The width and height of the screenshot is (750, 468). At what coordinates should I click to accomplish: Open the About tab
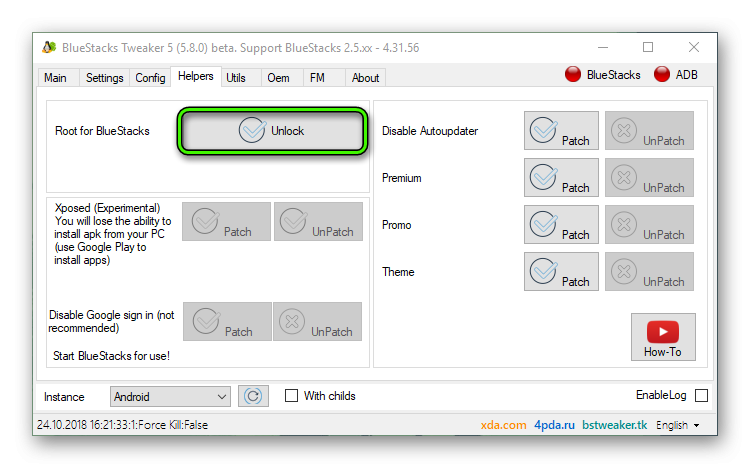click(365, 78)
